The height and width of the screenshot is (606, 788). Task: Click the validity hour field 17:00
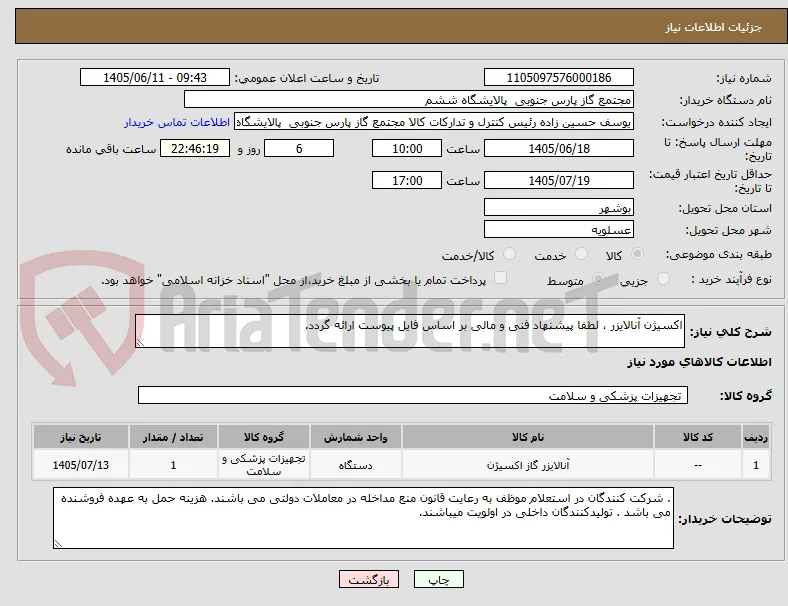coord(407,180)
